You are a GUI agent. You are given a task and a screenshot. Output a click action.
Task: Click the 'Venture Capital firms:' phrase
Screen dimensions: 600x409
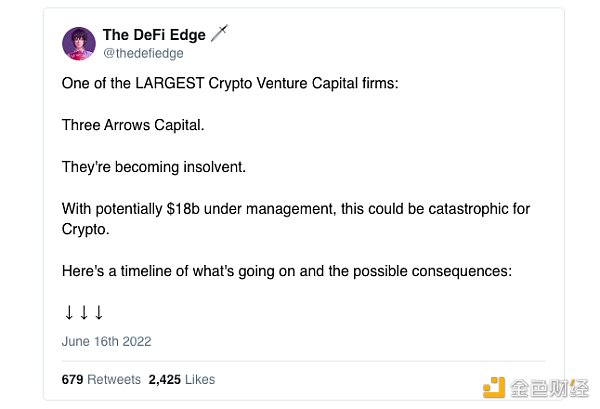click(x=328, y=83)
